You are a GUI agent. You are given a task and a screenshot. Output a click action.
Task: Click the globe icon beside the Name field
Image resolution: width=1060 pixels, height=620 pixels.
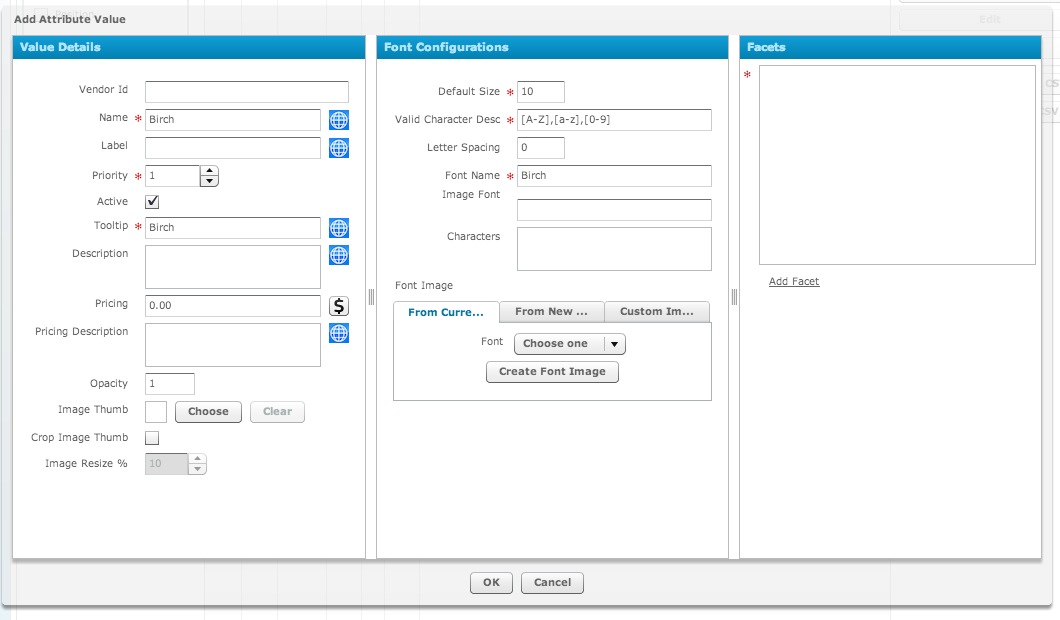click(x=338, y=120)
